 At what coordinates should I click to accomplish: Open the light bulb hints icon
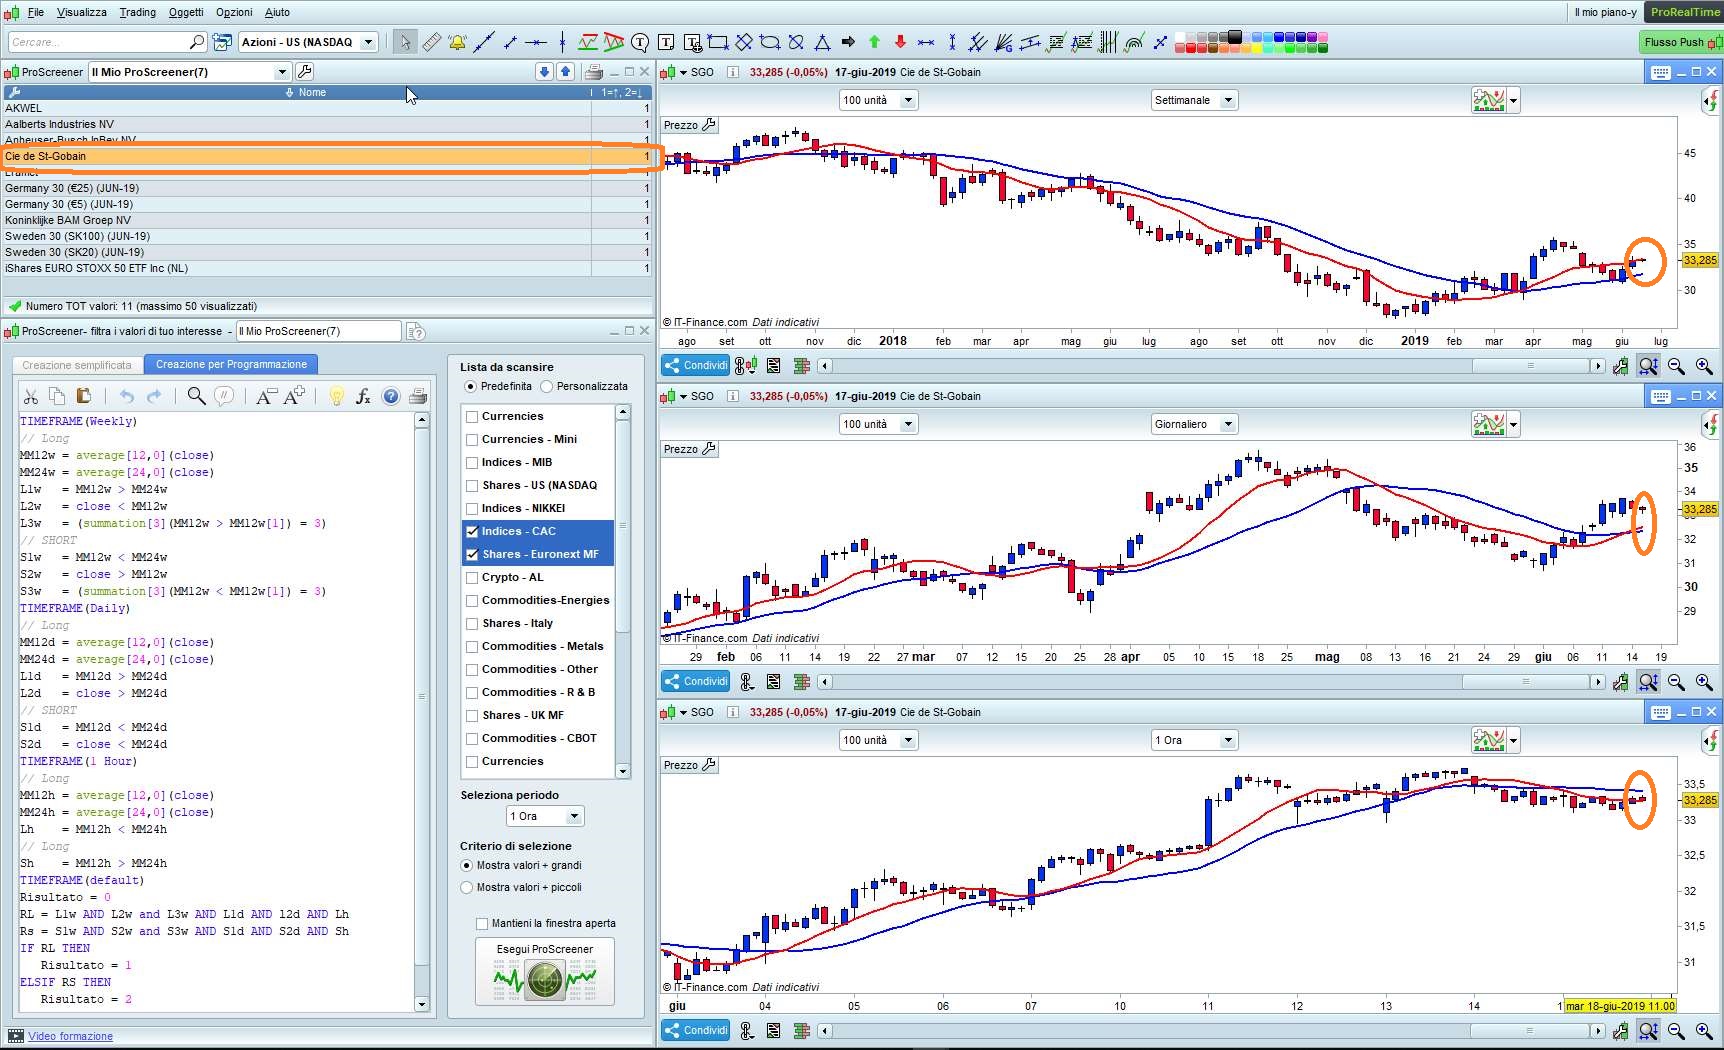(x=337, y=397)
